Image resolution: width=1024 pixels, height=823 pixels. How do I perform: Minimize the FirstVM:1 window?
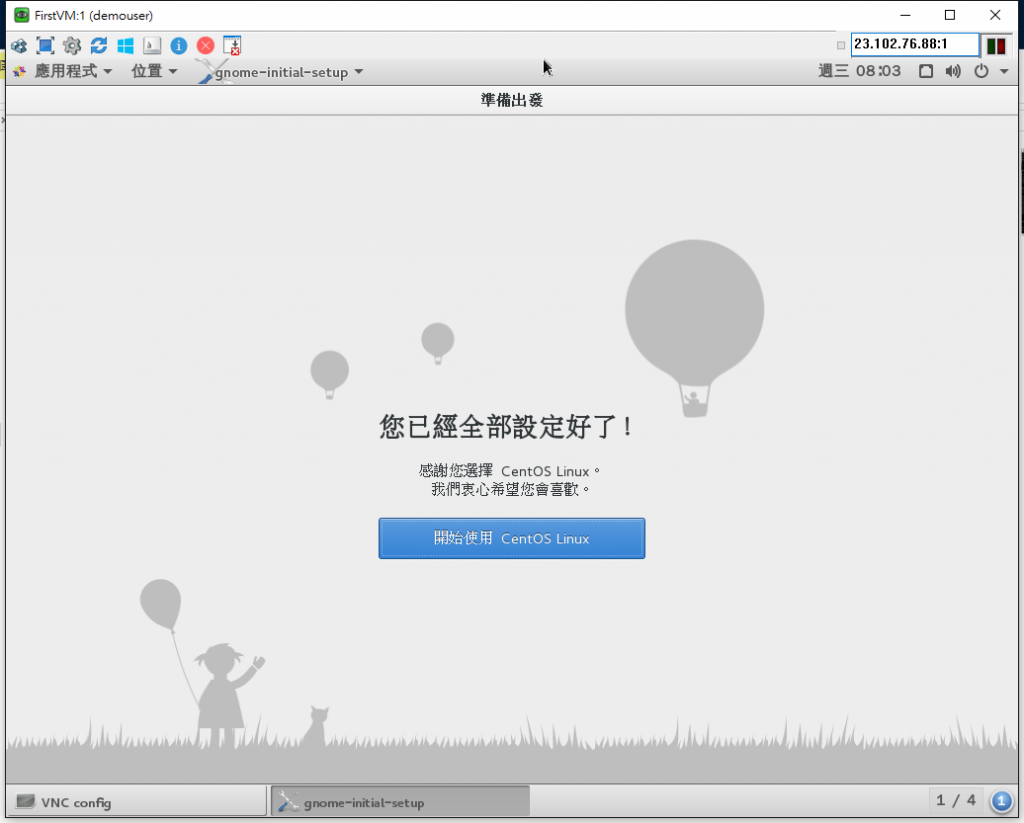point(905,15)
